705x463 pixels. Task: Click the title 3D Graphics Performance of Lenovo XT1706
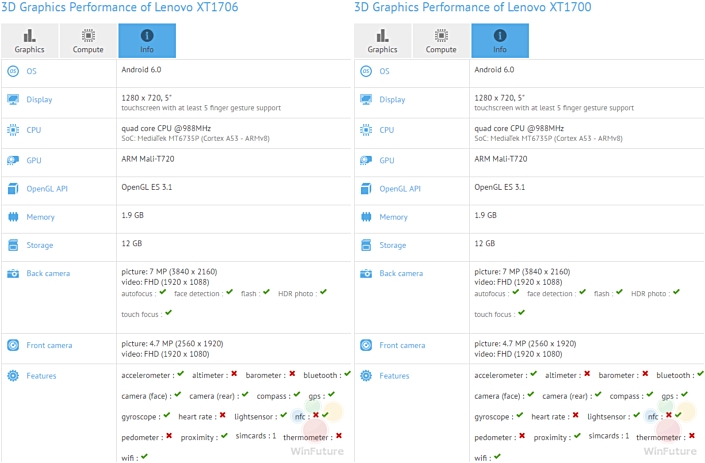120,7
